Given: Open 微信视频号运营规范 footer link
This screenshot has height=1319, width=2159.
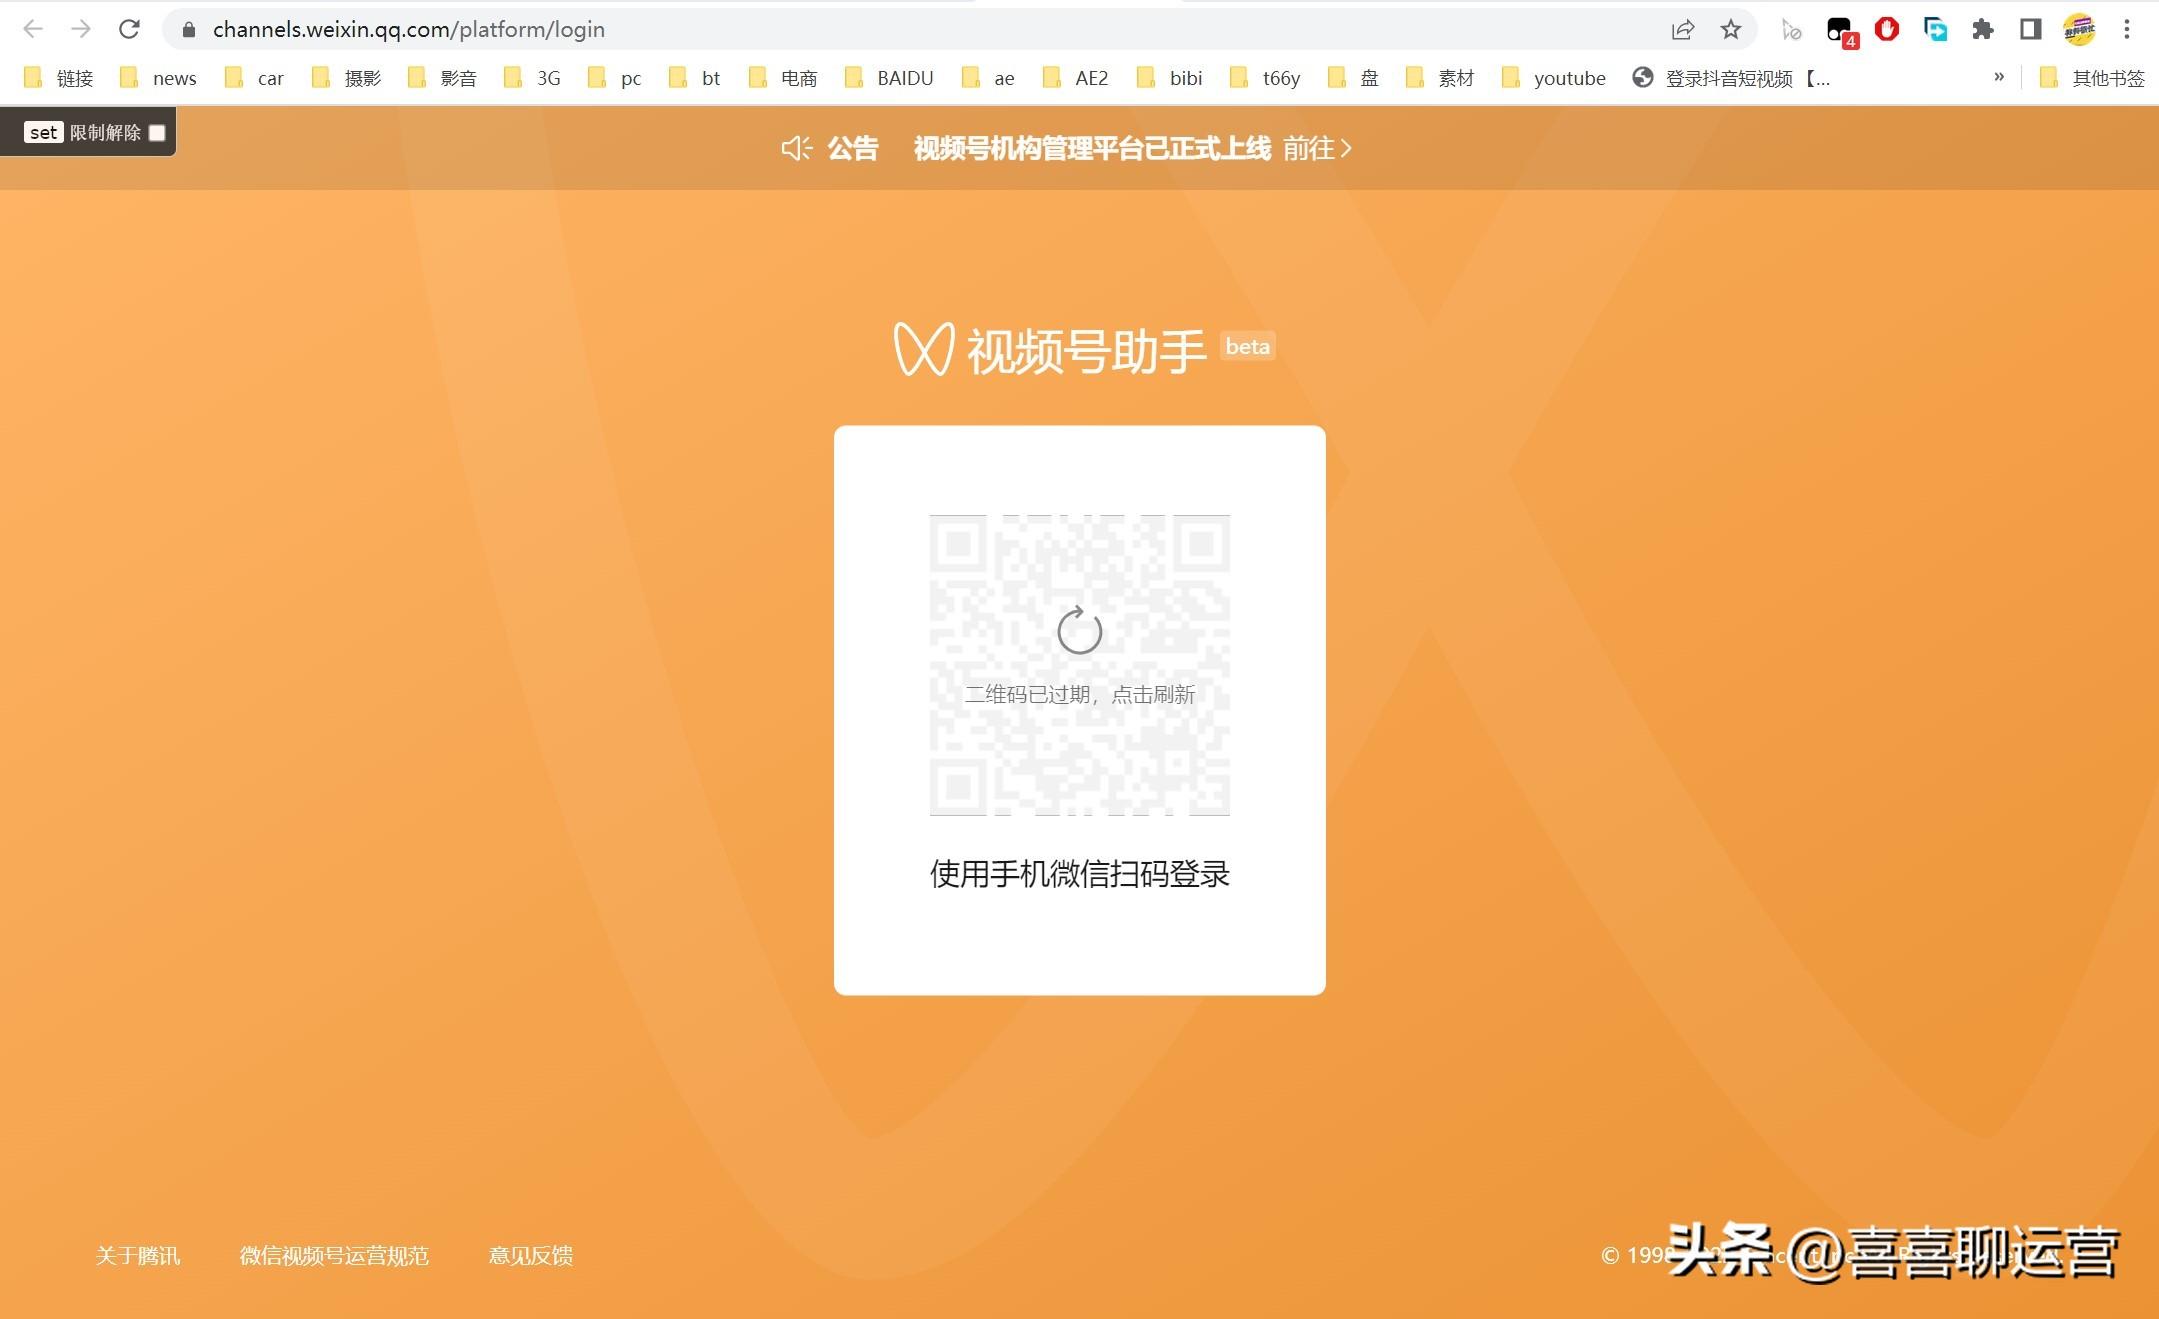Looking at the screenshot, I should pos(334,1255).
